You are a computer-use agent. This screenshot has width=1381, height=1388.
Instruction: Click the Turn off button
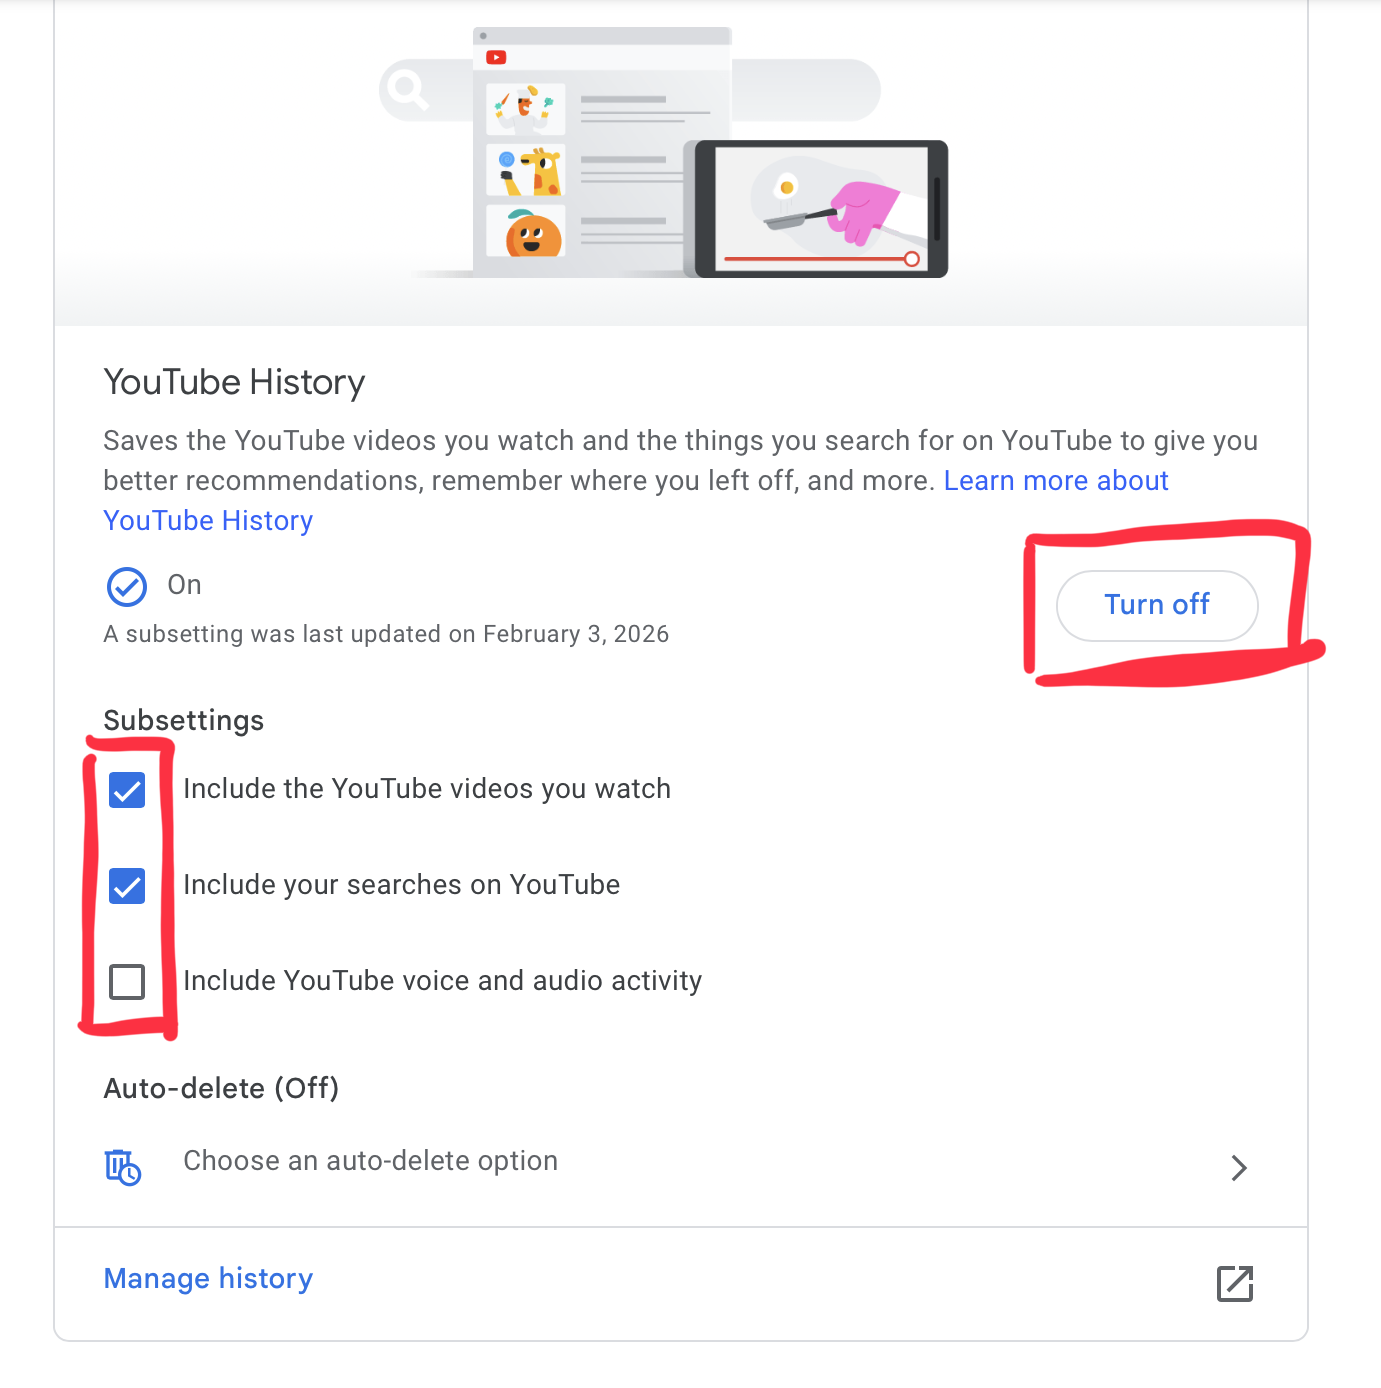1157,605
